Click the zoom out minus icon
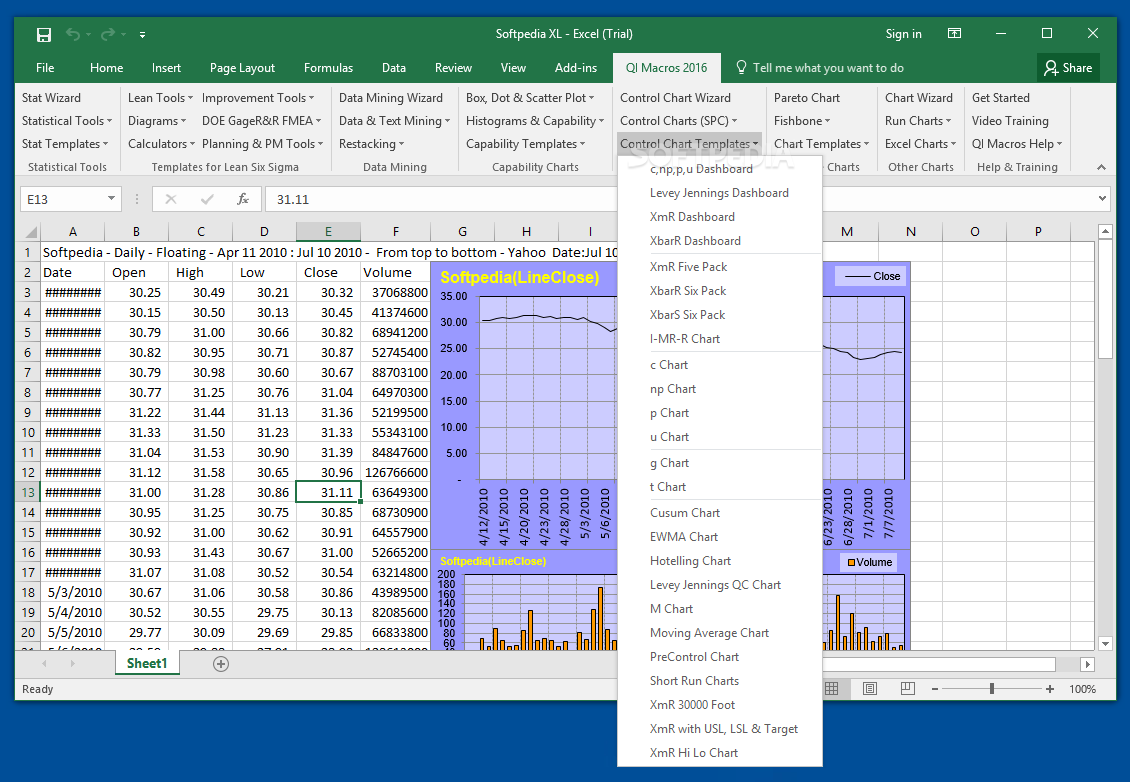The width and height of the screenshot is (1130, 782). (935, 689)
